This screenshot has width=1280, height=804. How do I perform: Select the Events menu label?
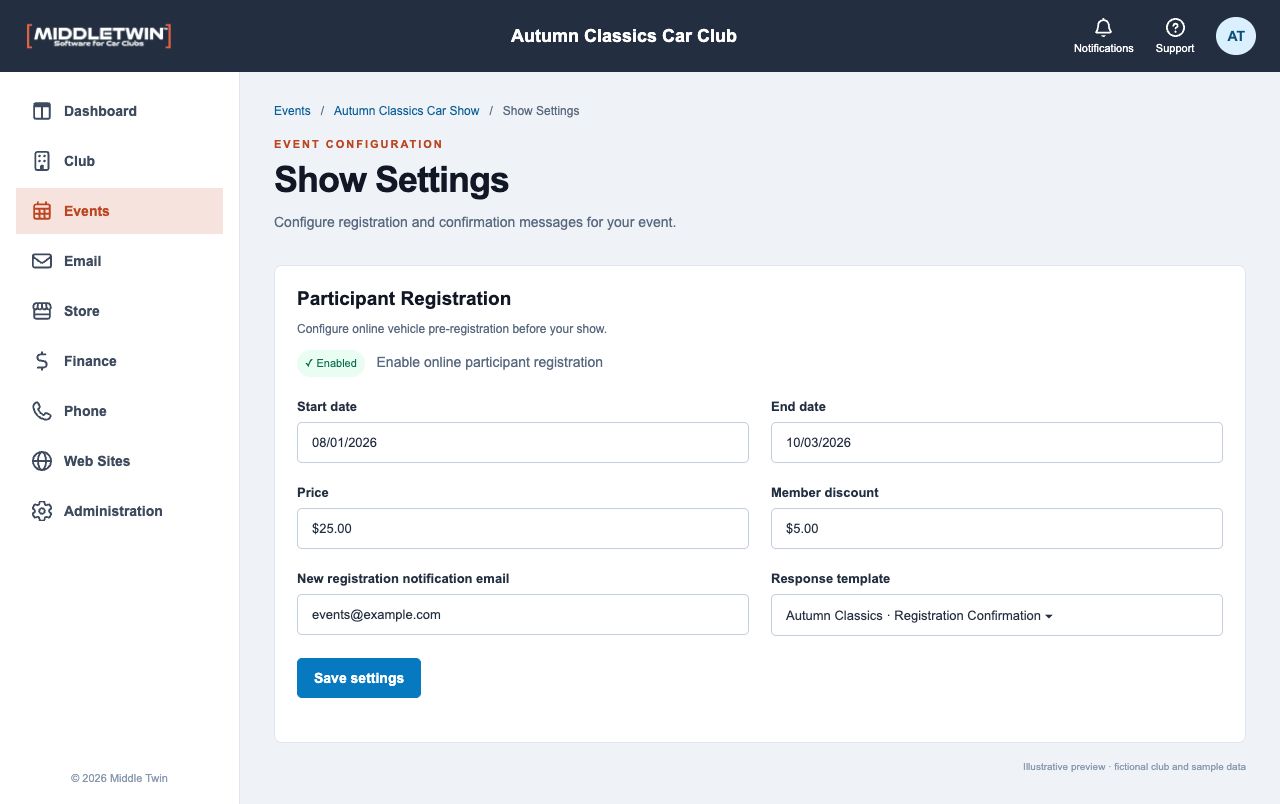coord(87,211)
